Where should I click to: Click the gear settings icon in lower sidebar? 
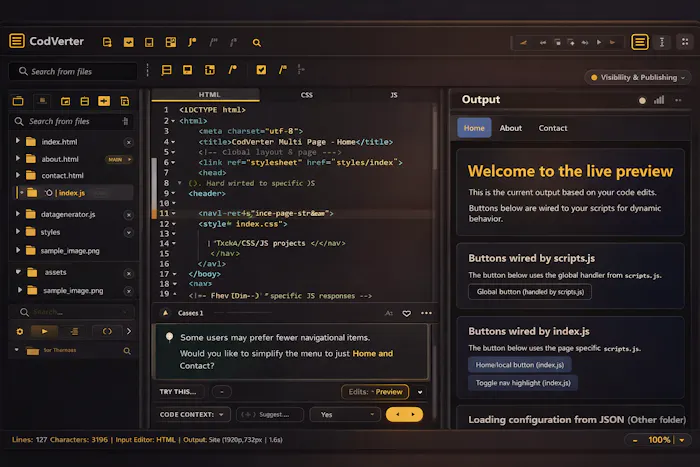point(20,331)
